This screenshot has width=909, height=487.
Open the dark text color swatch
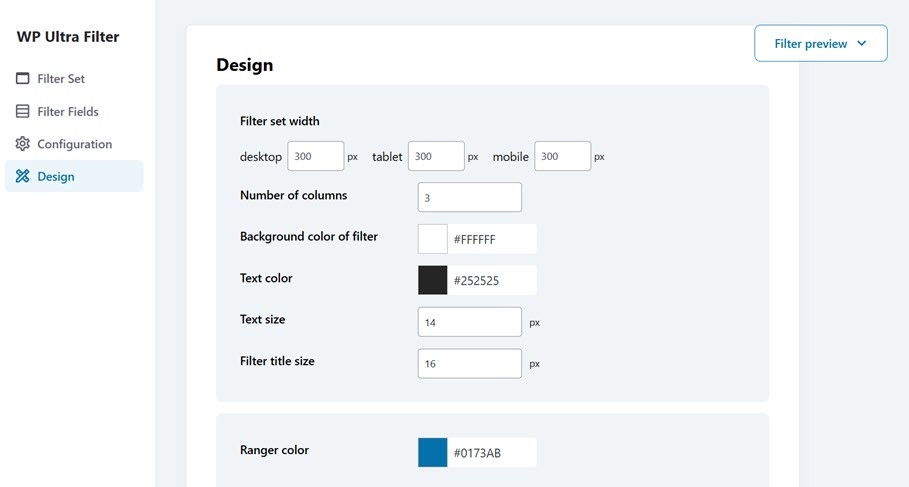coord(432,280)
